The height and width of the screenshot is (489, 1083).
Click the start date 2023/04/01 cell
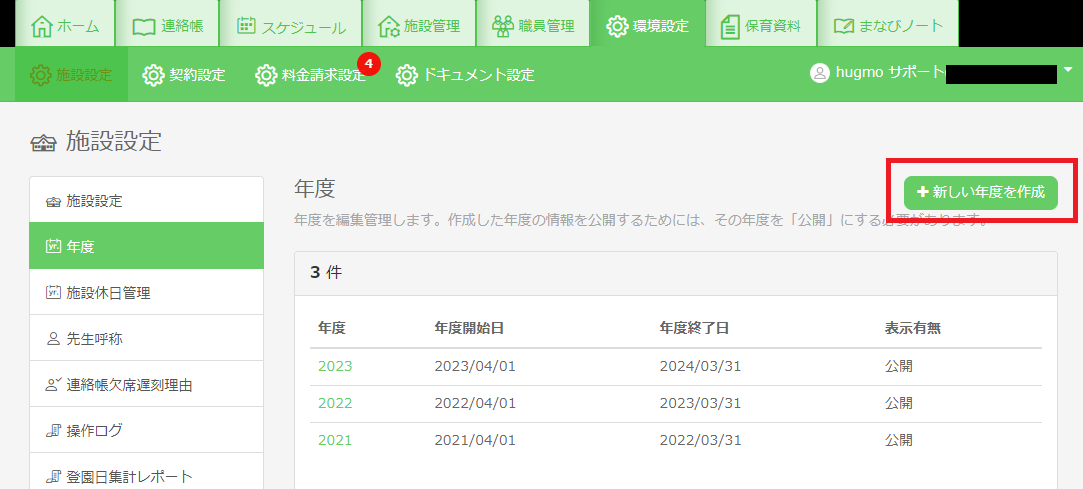(x=475, y=367)
